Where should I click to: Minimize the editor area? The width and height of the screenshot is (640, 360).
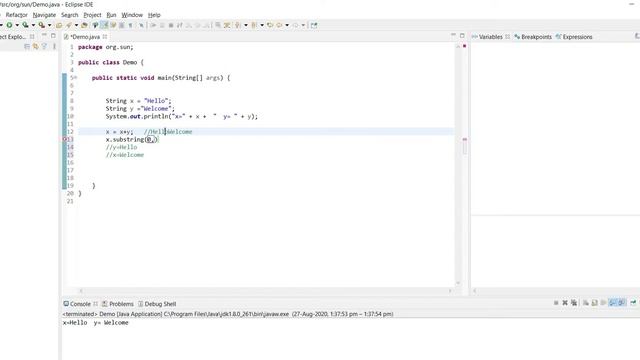pyautogui.click(x=453, y=36)
